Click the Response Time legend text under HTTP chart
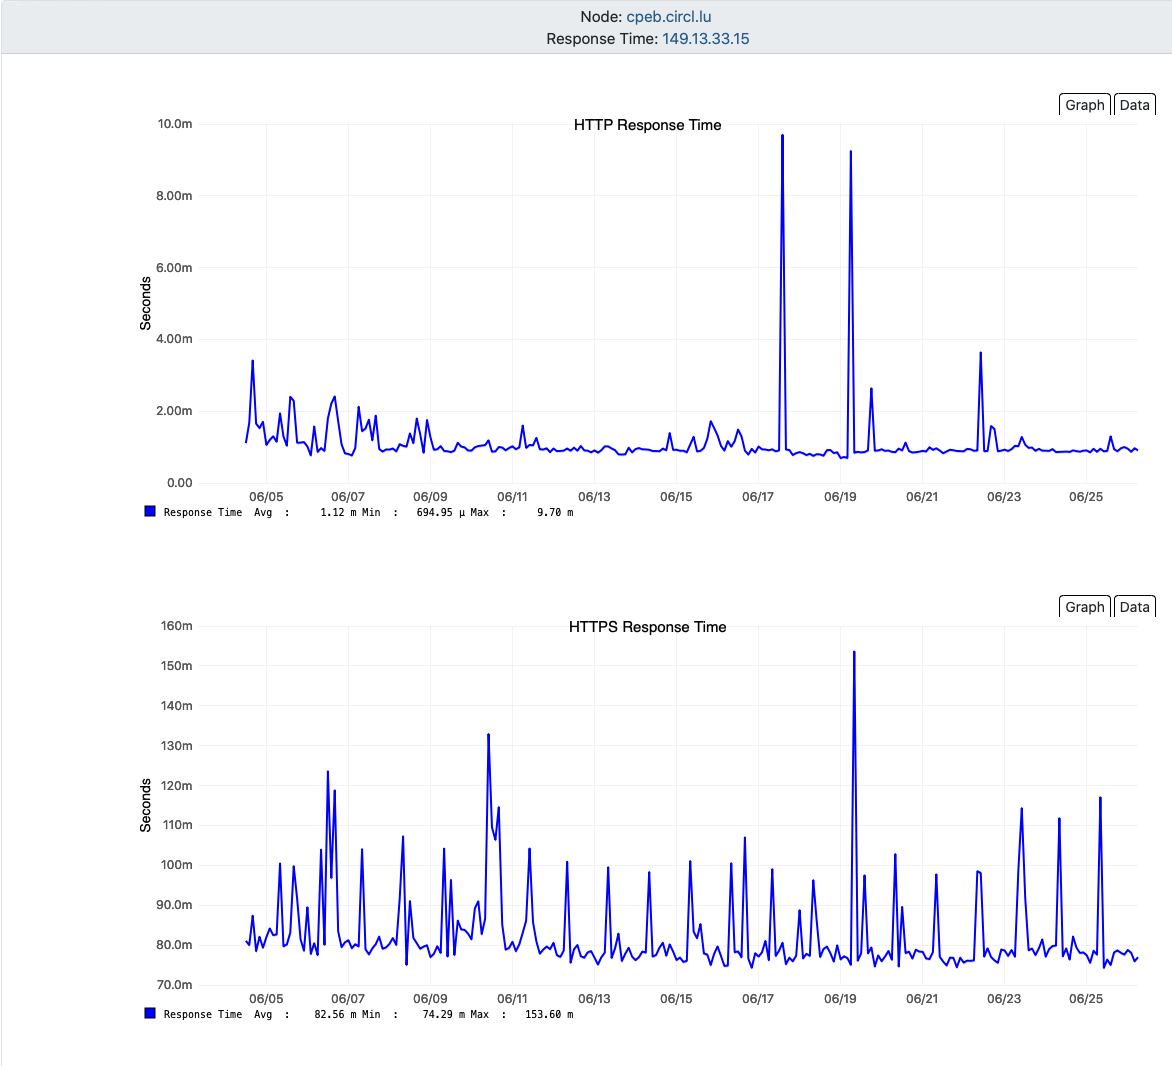1172x1066 pixels. coord(203,513)
